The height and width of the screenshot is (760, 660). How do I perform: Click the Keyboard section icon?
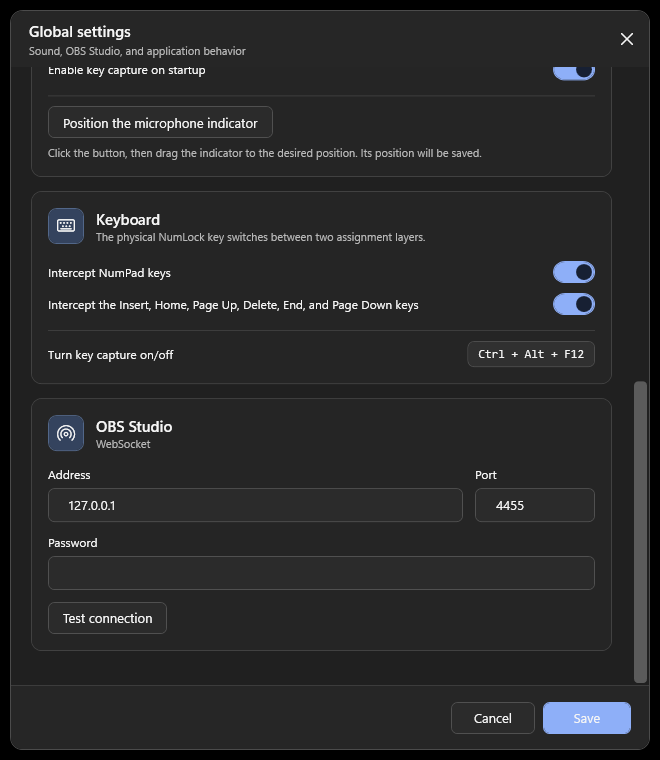[66, 226]
